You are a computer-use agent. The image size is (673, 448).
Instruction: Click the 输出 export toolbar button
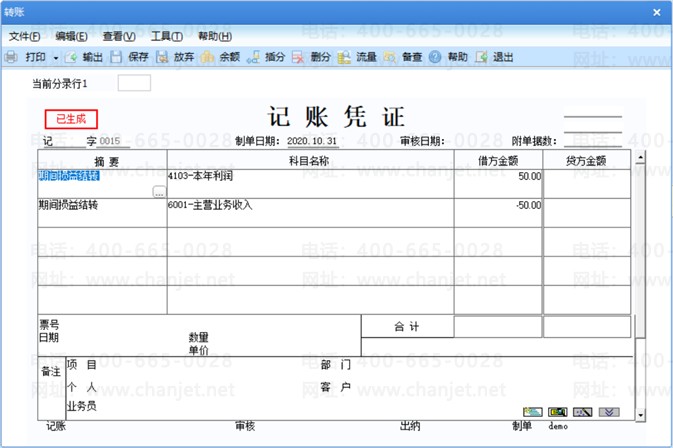tap(84, 57)
